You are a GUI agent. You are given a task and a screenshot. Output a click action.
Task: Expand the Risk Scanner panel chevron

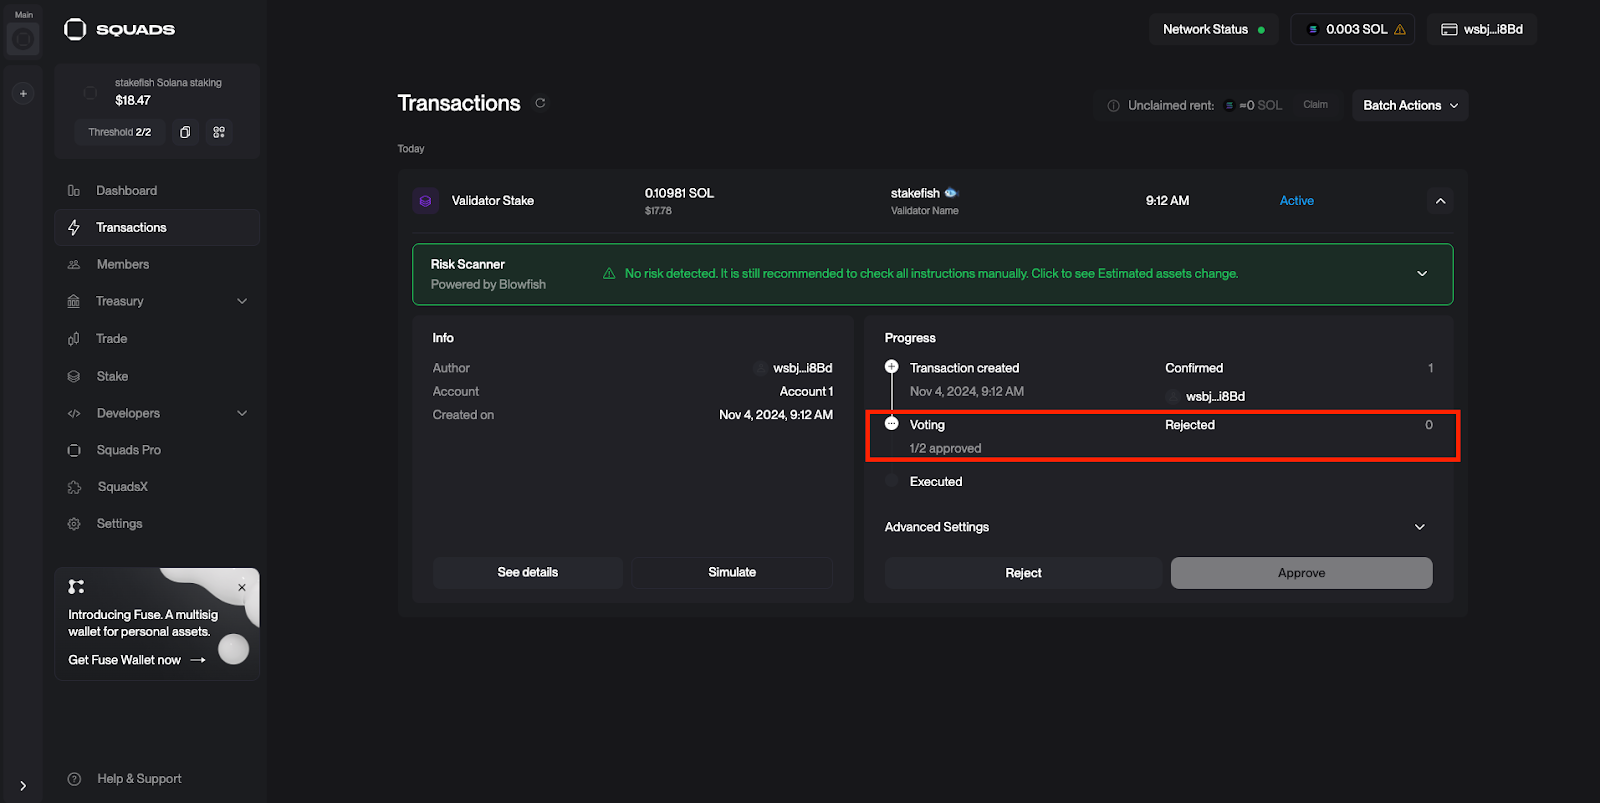[1422, 274]
